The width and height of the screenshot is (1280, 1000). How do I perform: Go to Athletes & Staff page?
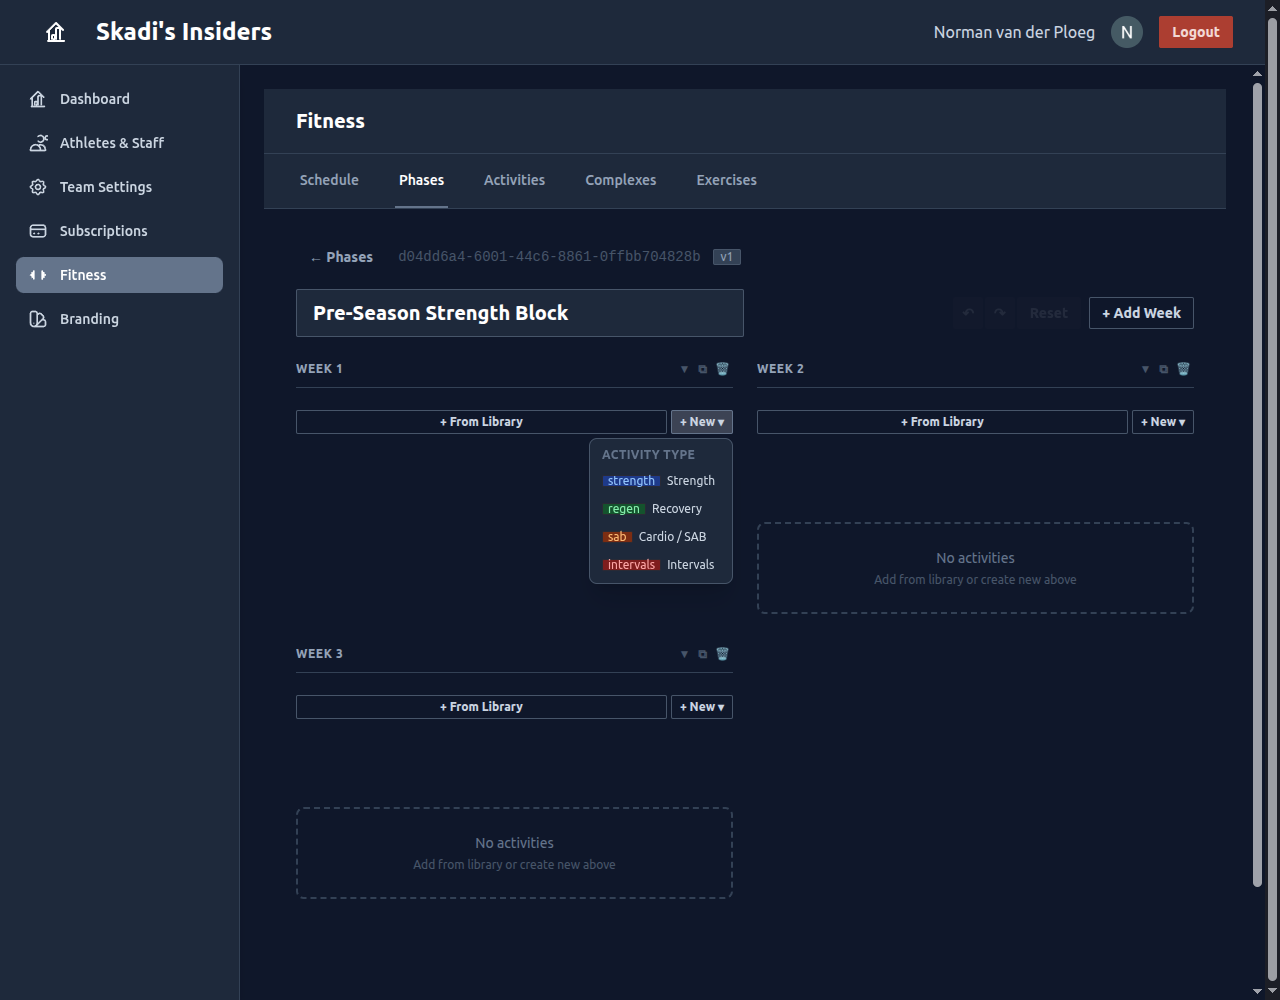pyautogui.click(x=119, y=143)
